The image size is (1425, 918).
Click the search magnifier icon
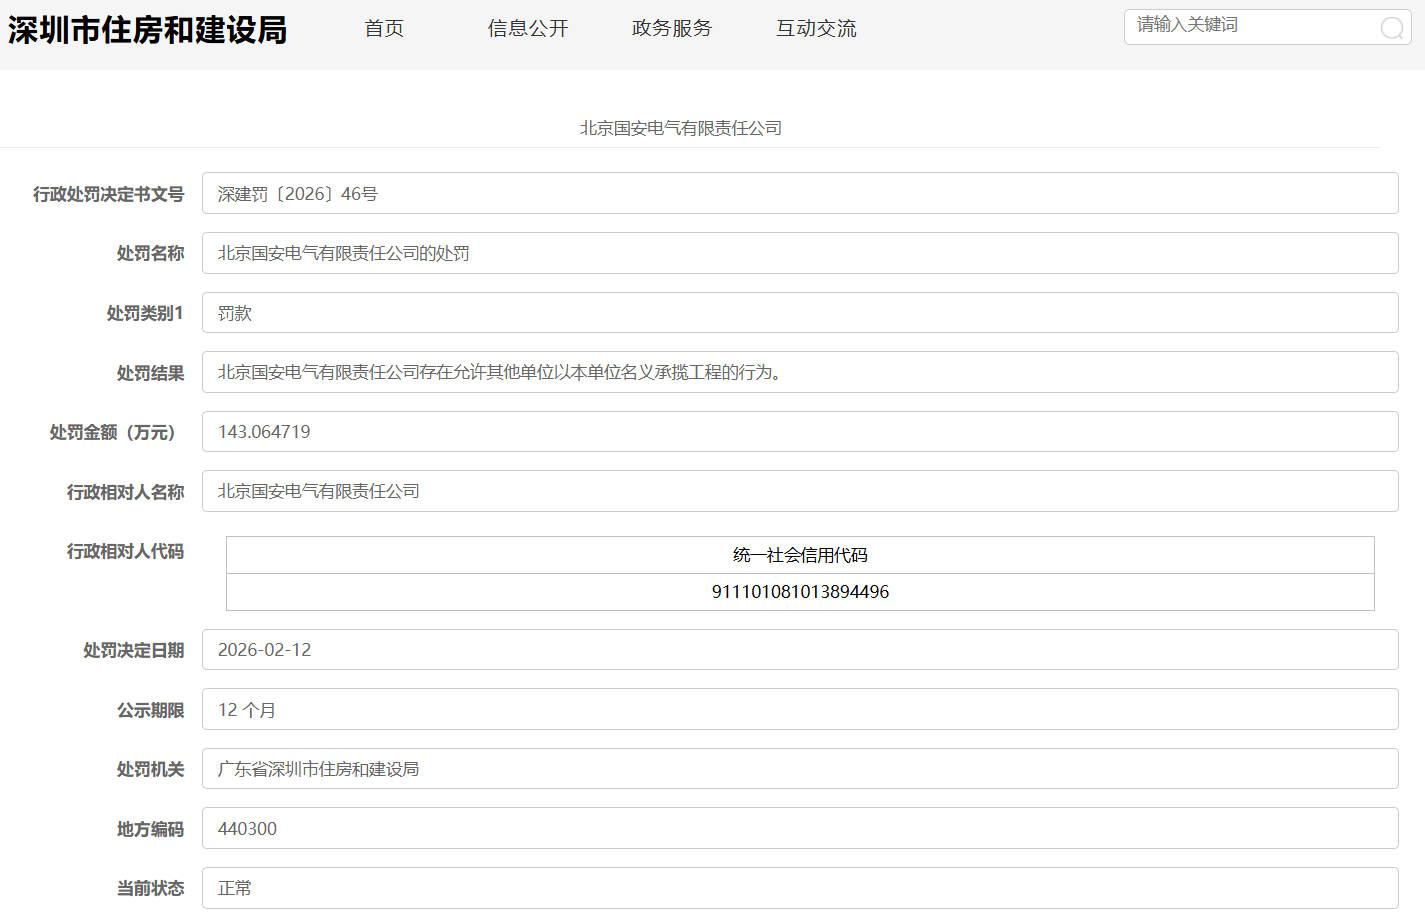click(1391, 28)
